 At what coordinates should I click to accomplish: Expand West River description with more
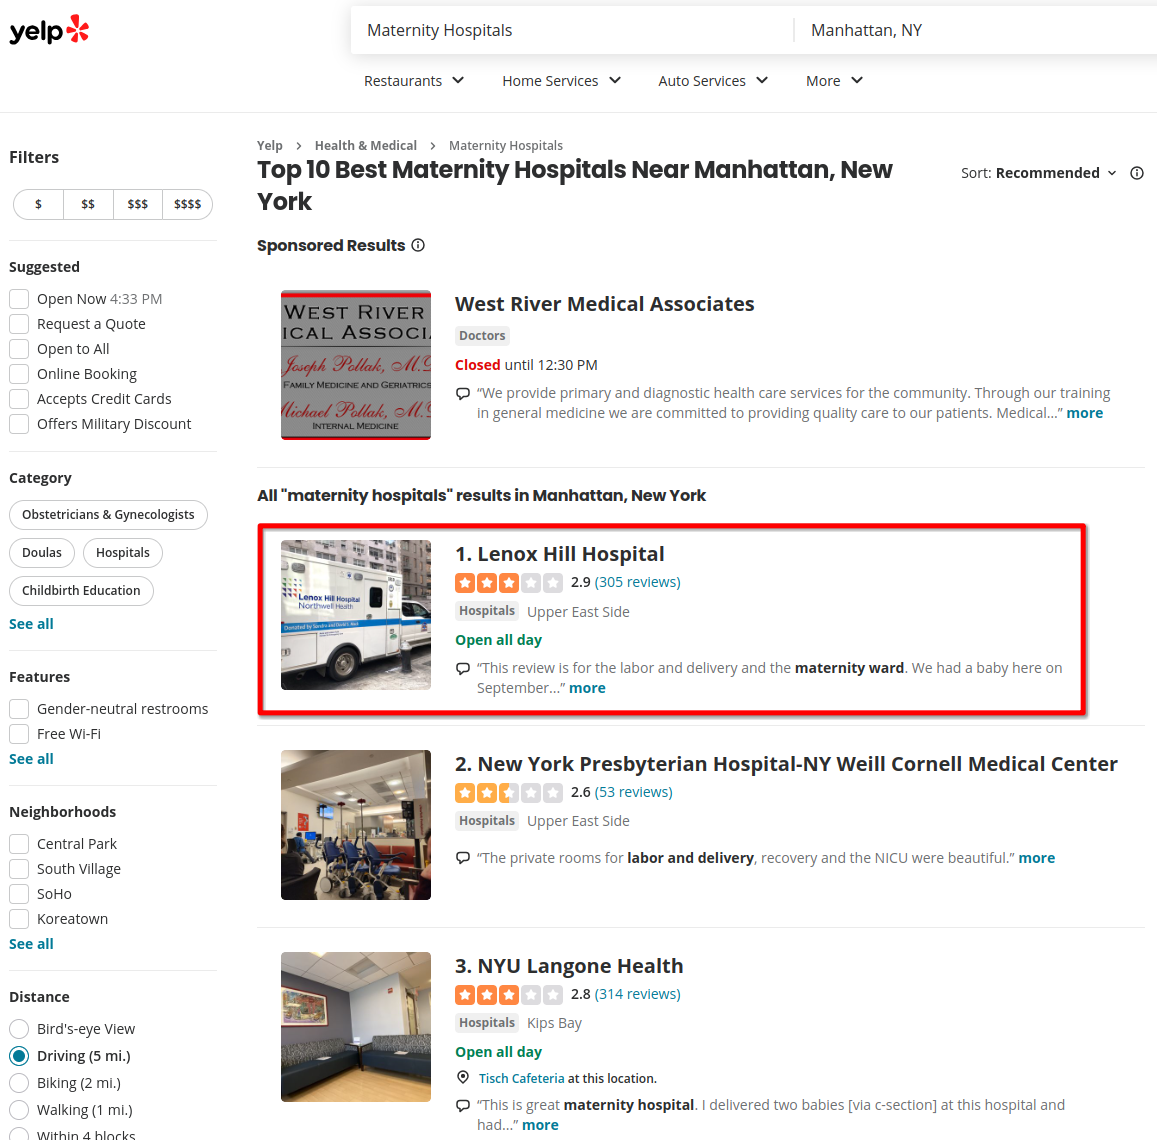click(1085, 413)
